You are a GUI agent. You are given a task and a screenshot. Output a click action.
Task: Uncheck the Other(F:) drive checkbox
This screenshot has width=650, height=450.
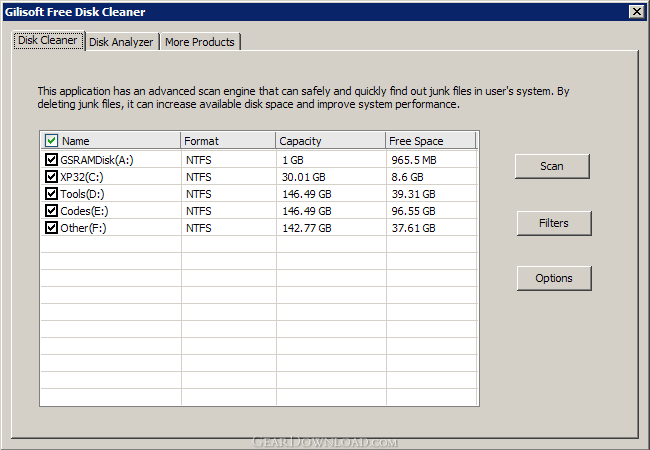point(51,227)
